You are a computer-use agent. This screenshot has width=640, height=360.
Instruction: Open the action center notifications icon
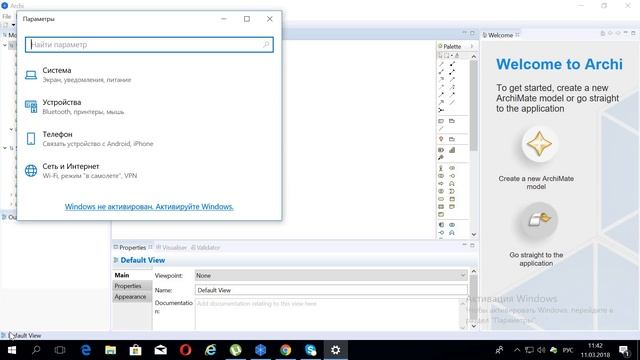click(x=624, y=350)
